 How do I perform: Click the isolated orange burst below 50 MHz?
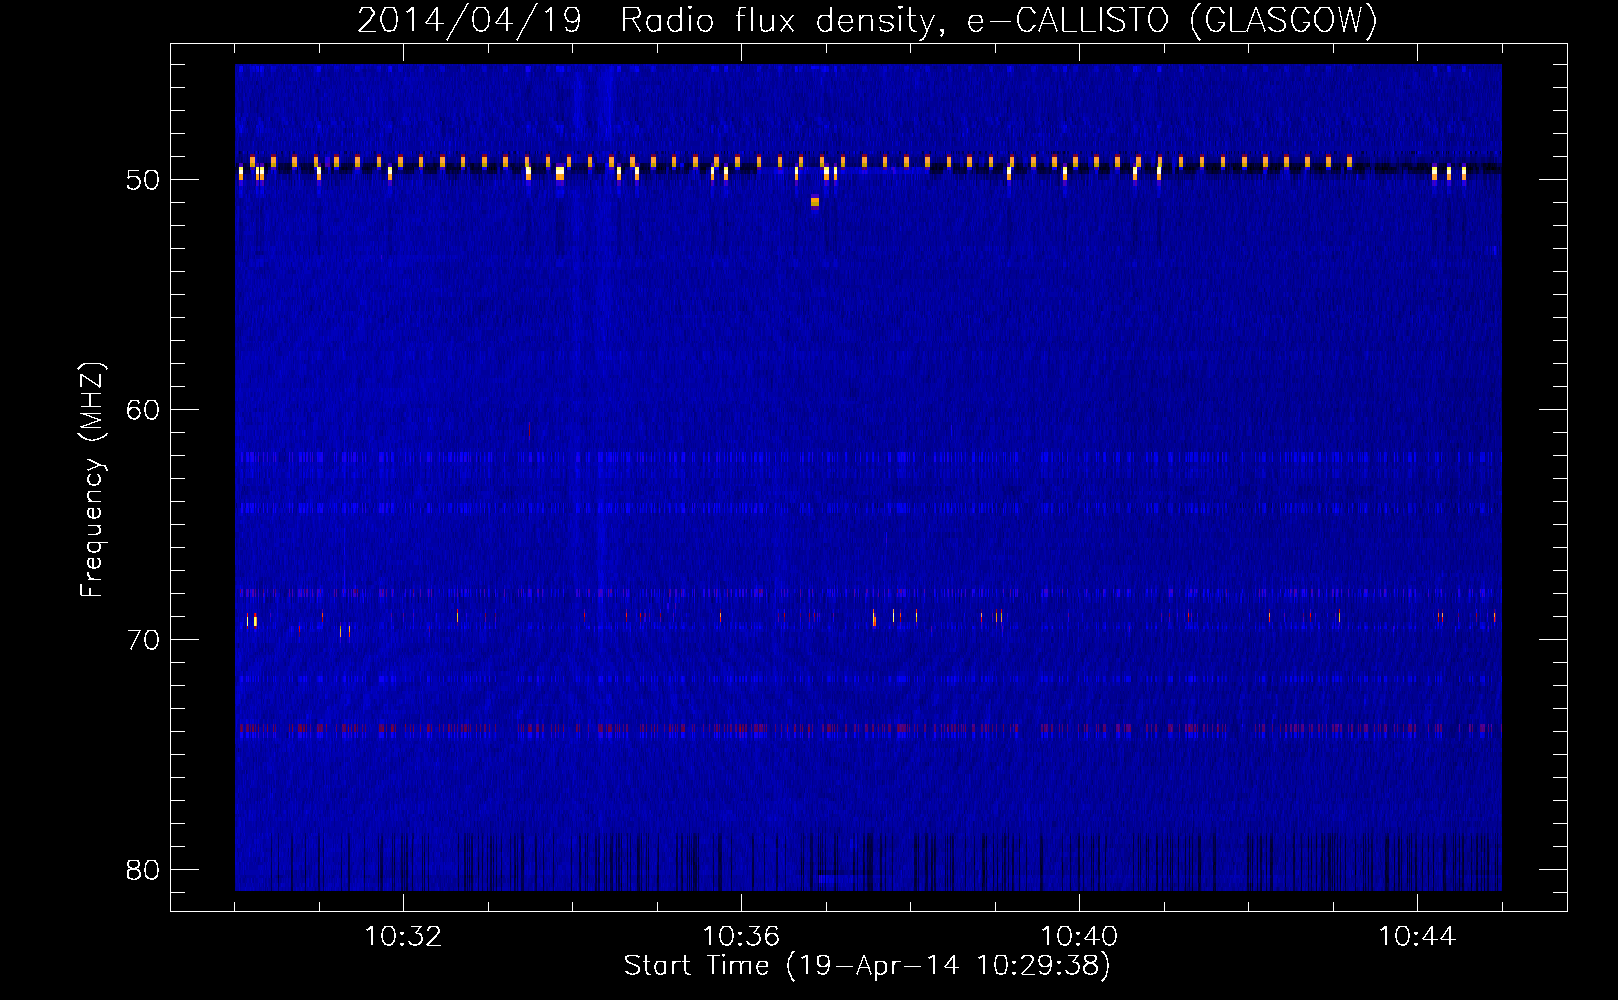pos(815,202)
